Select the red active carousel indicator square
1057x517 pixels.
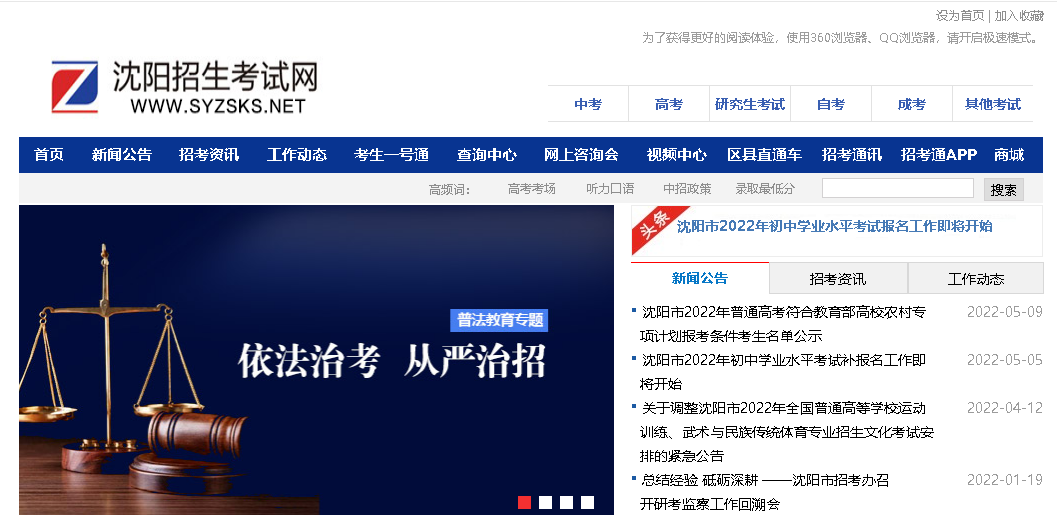click(524, 502)
